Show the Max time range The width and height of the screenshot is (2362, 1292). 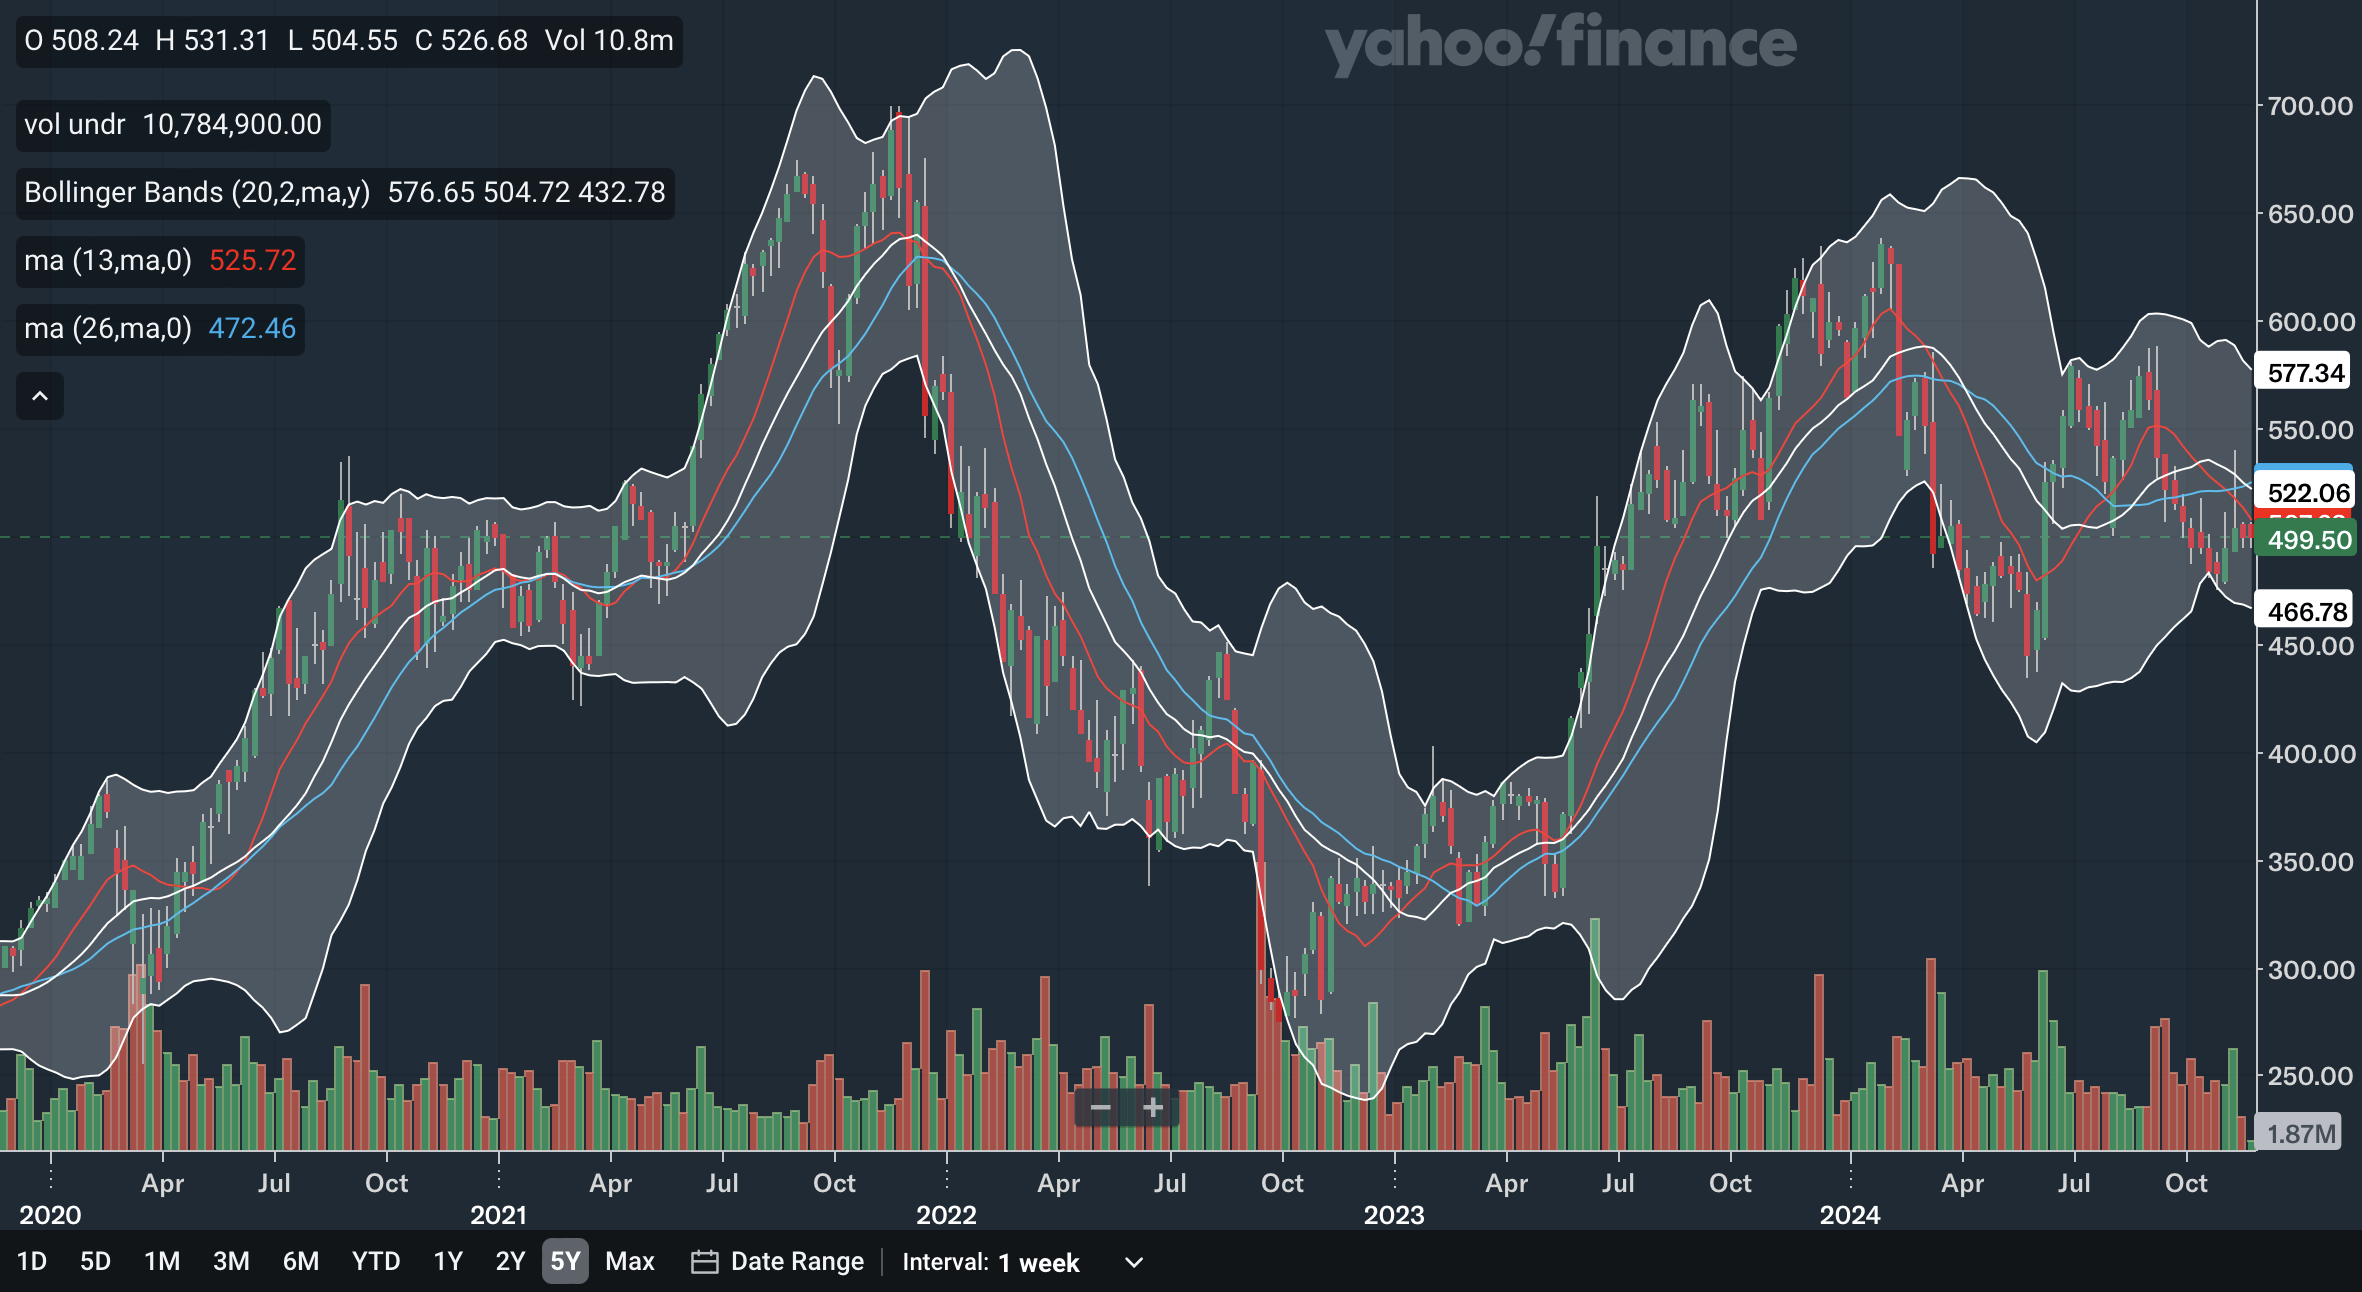629,1261
